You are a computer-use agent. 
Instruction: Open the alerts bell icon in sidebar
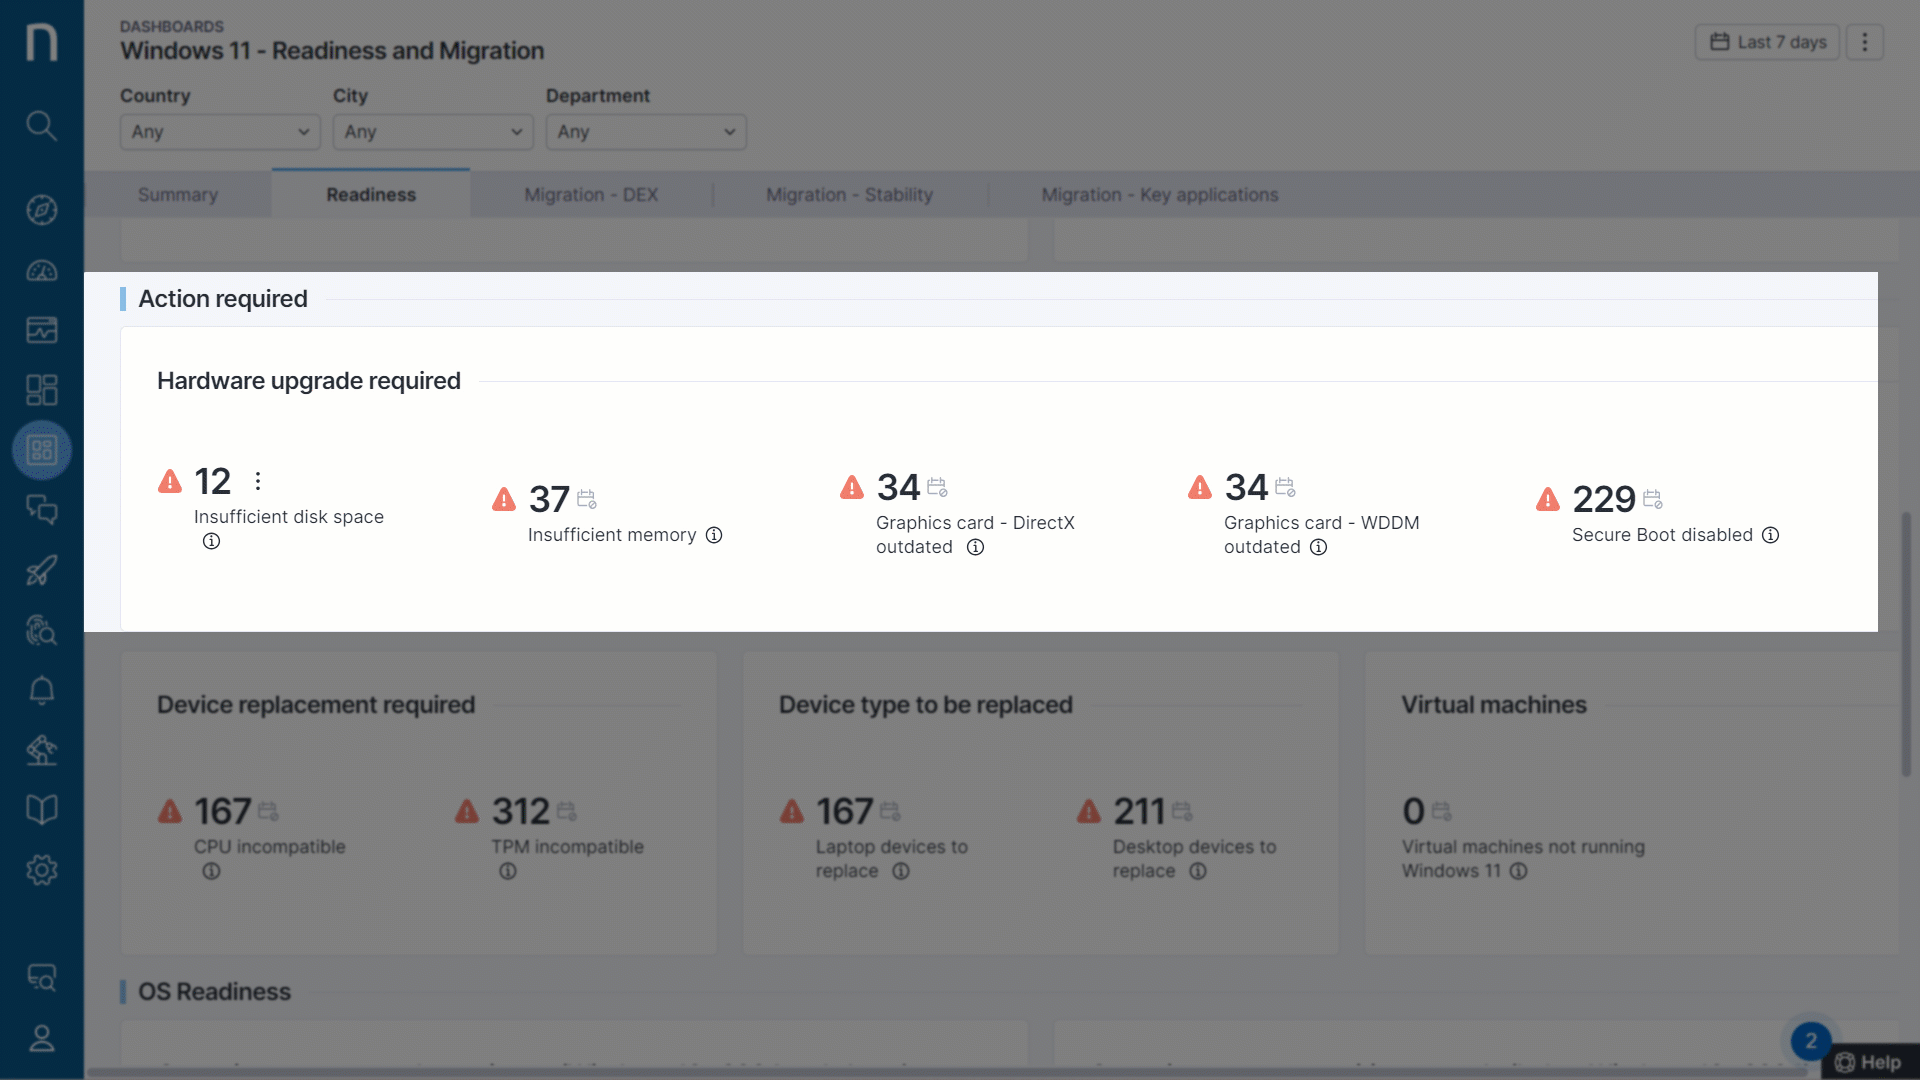pos(41,690)
